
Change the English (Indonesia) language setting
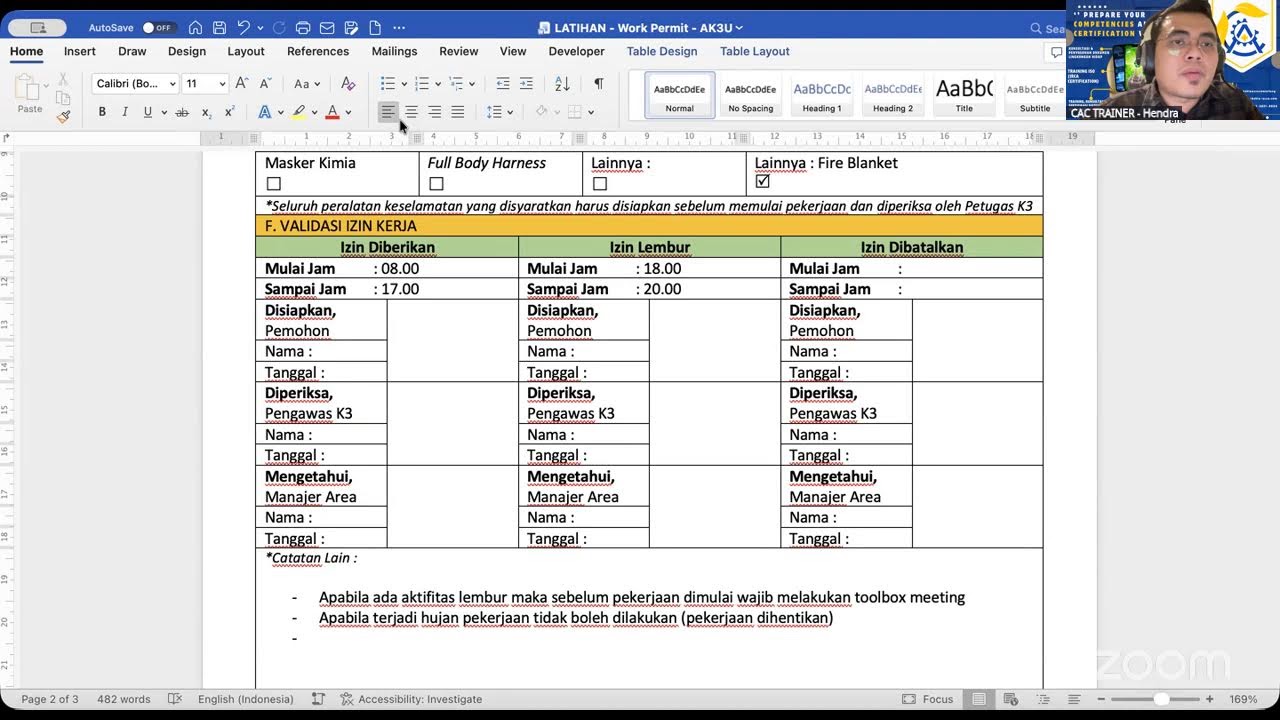(x=246, y=699)
